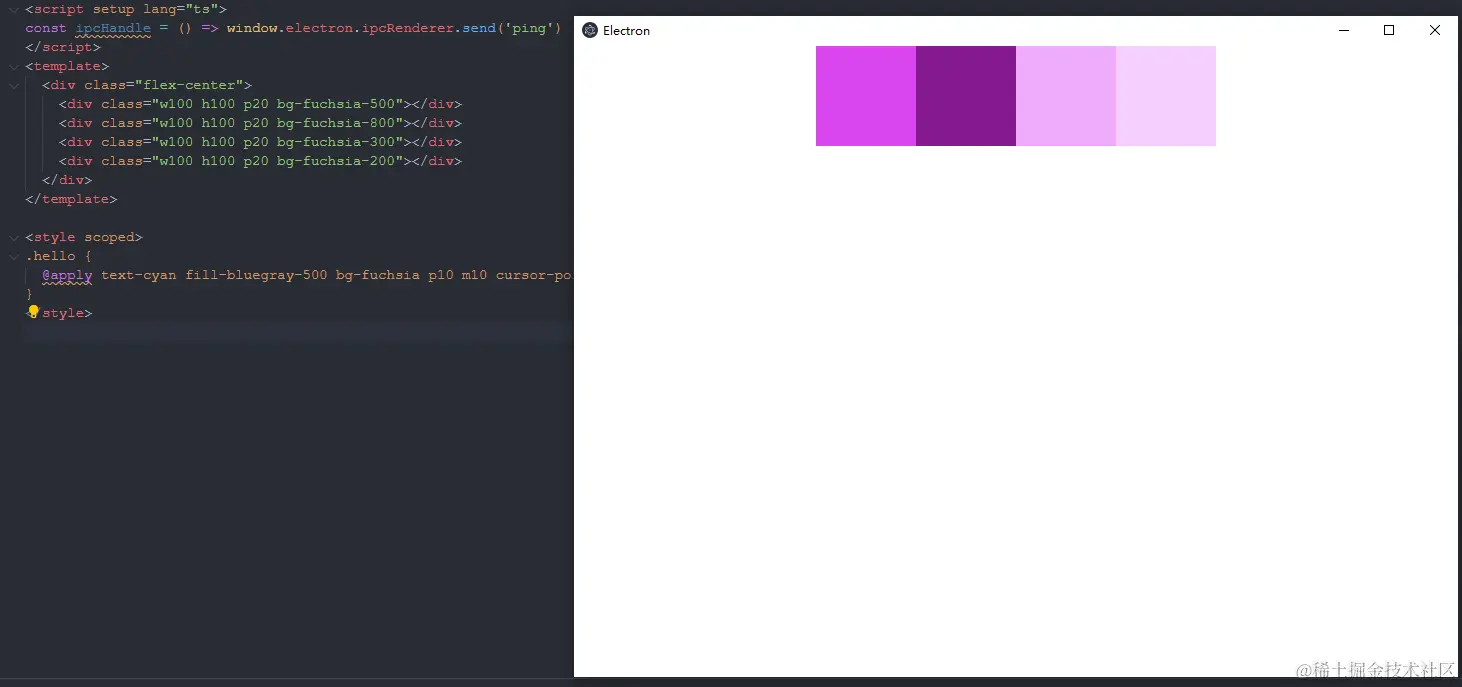The image size is (1462, 687).
Task: Click the Electron app icon in title bar
Action: 590,30
